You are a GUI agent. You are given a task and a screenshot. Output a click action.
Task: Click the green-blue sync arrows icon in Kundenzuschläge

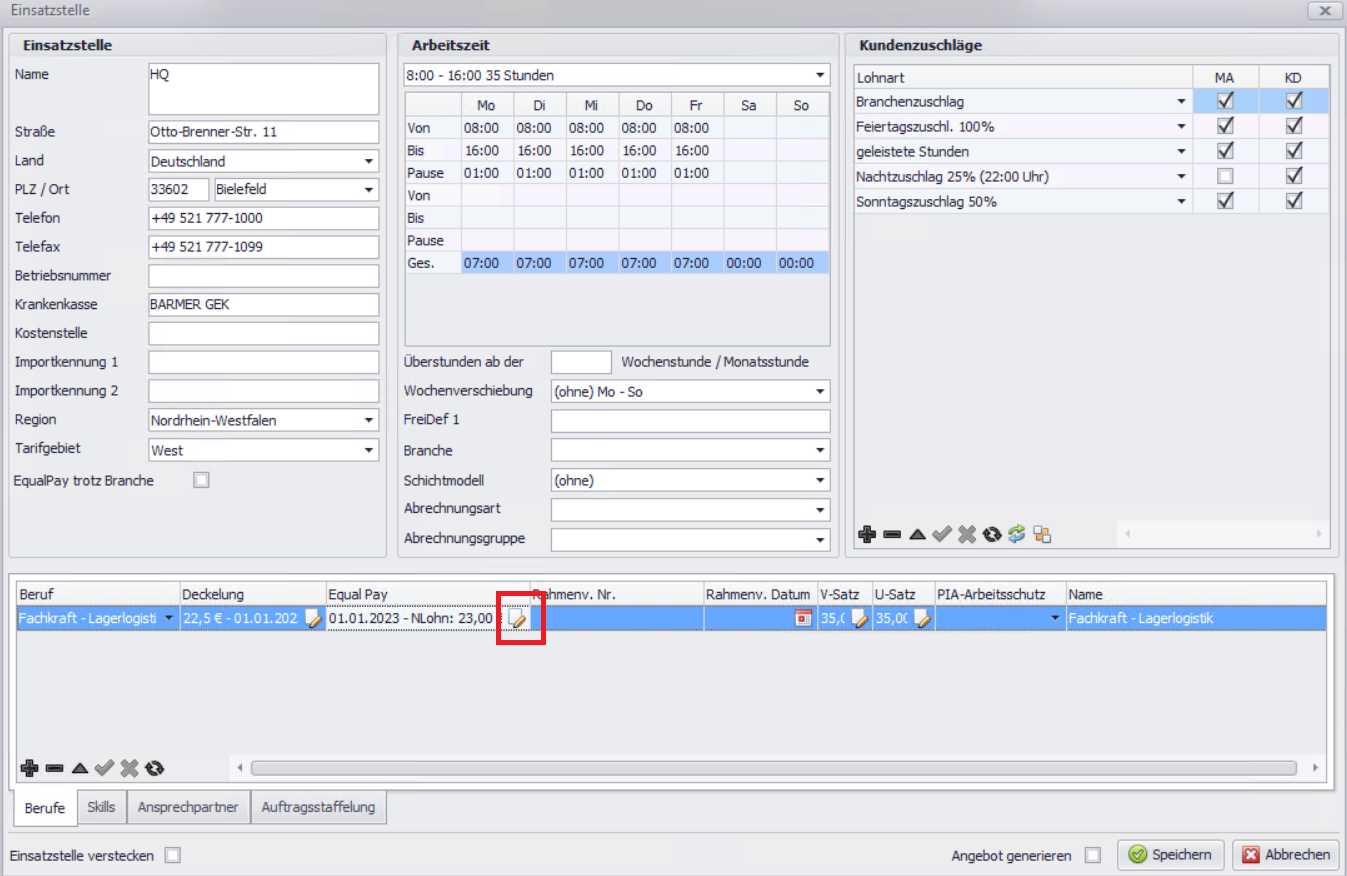[1016, 535]
